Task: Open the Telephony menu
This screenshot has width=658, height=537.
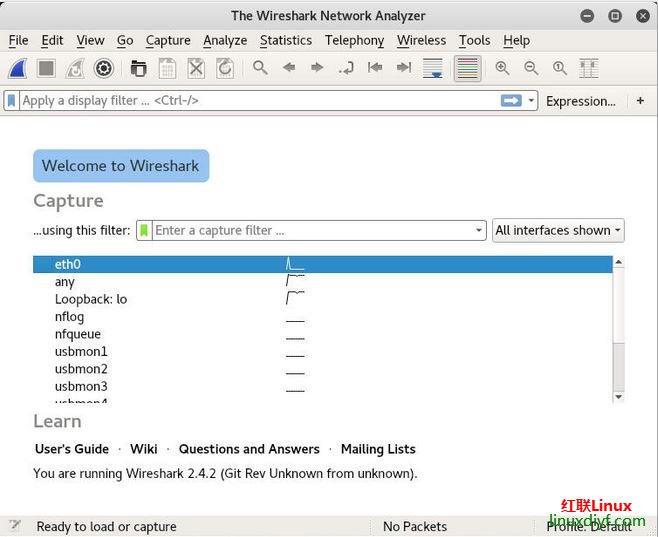Action: pos(354,40)
